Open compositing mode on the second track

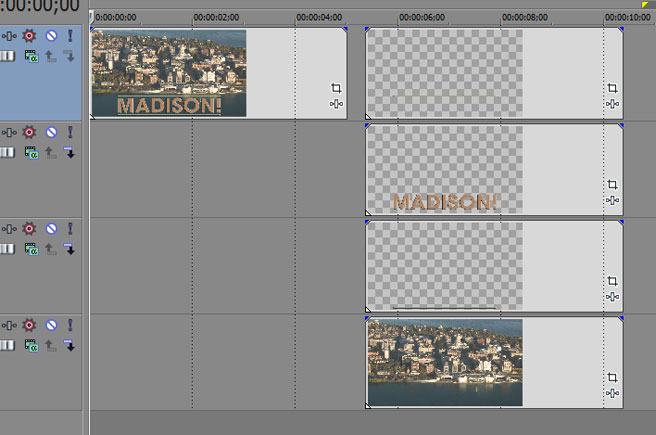pos(31,153)
